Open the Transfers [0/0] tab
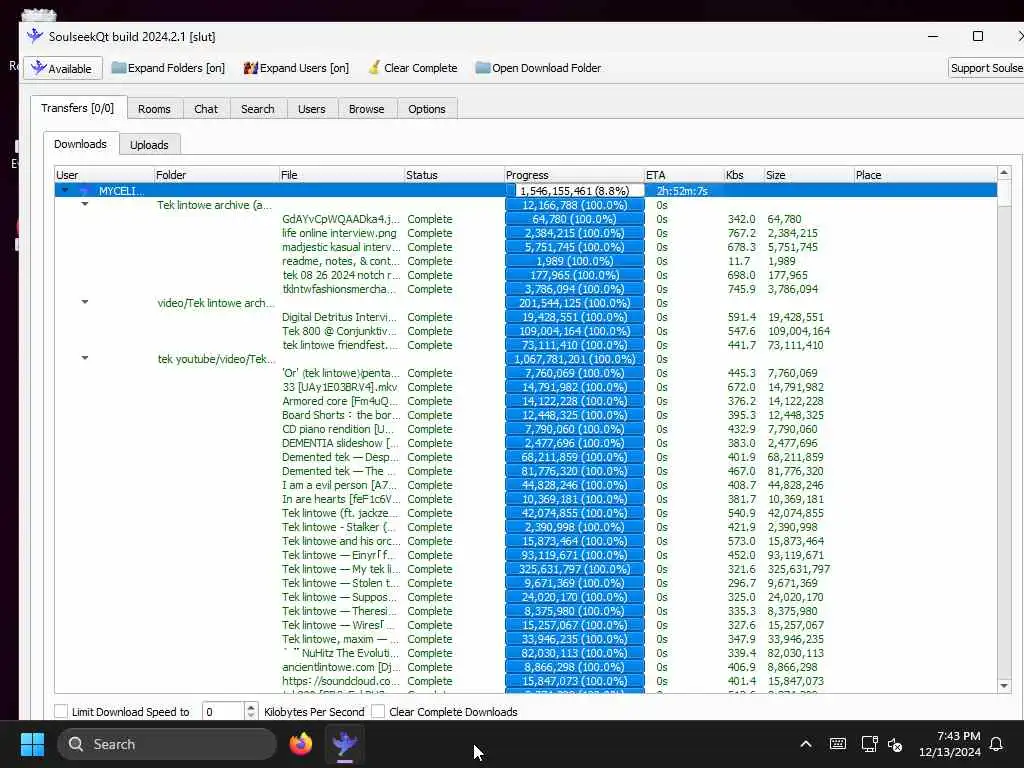 click(x=78, y=108)
